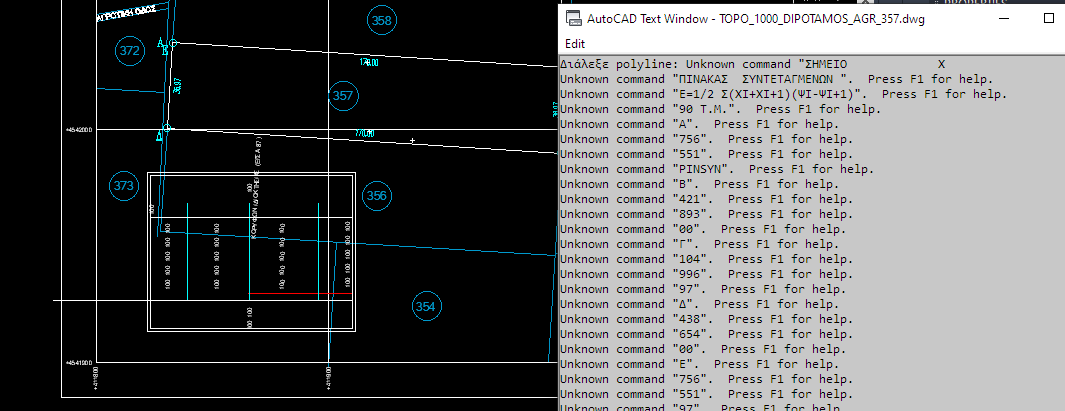The height and width of the screenshot is (411, 1065).
Task: Click the +4541000 grid coordinate label
Action: (x=78, y=363)
